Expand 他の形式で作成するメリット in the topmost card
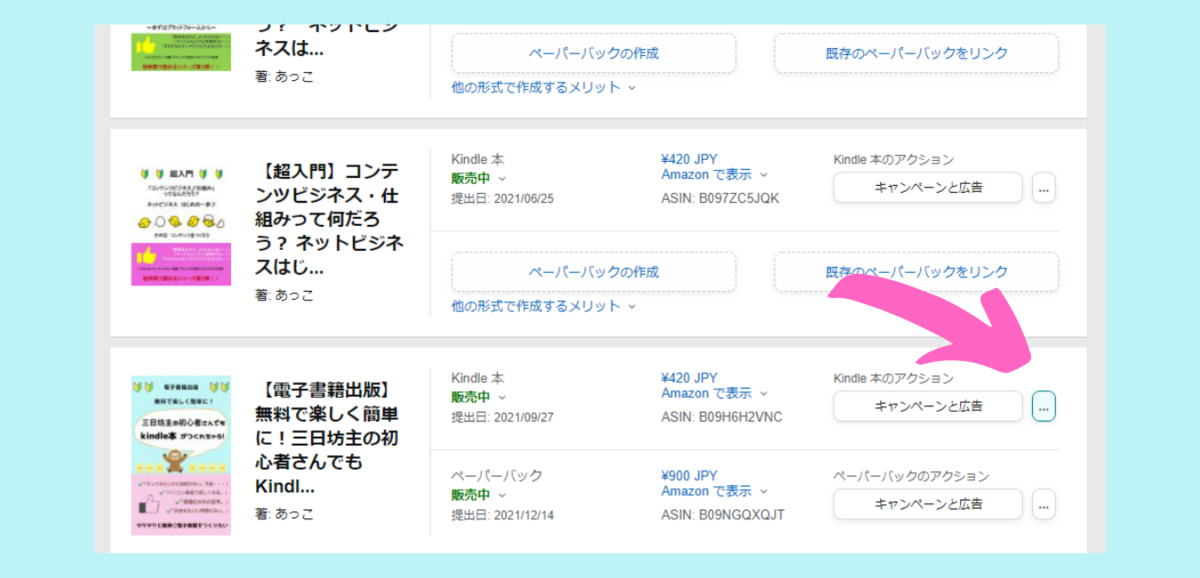Screen dimensions: 1200x578 pos(544,87)
